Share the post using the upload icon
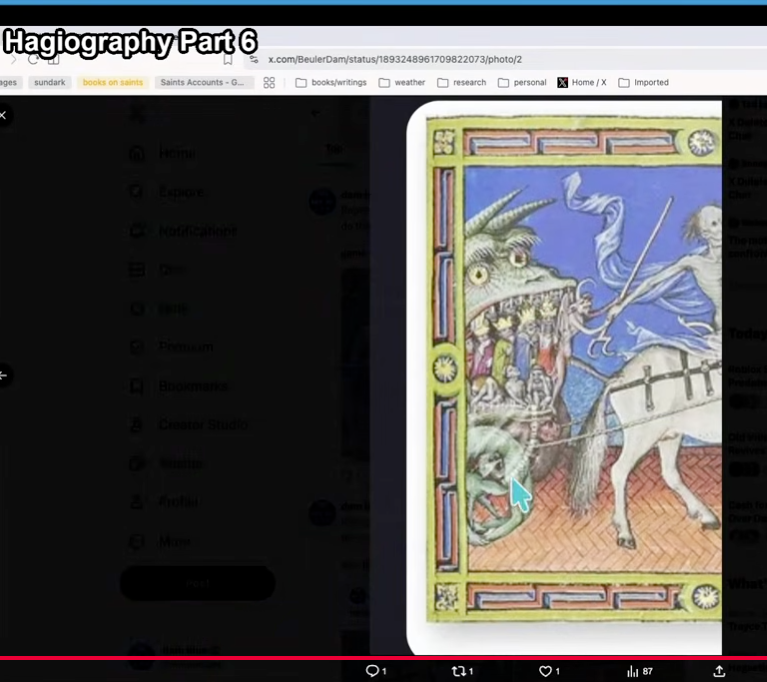767x682 pixels. click(x=719, y=671)
